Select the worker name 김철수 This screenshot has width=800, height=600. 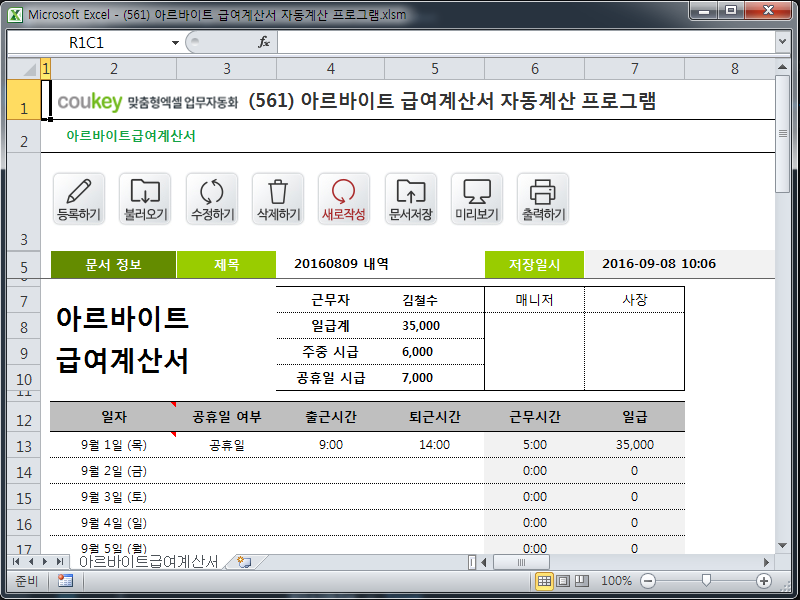point(420,300)
